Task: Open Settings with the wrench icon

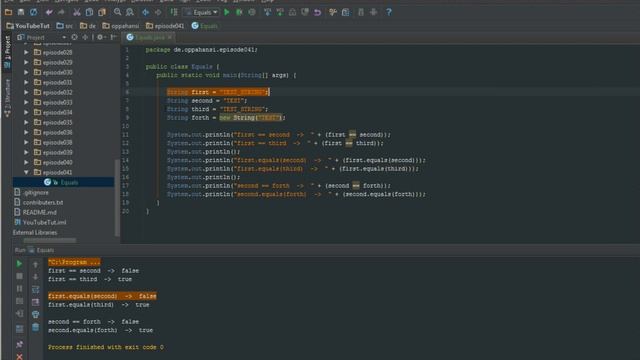Action: coord(333,12)
